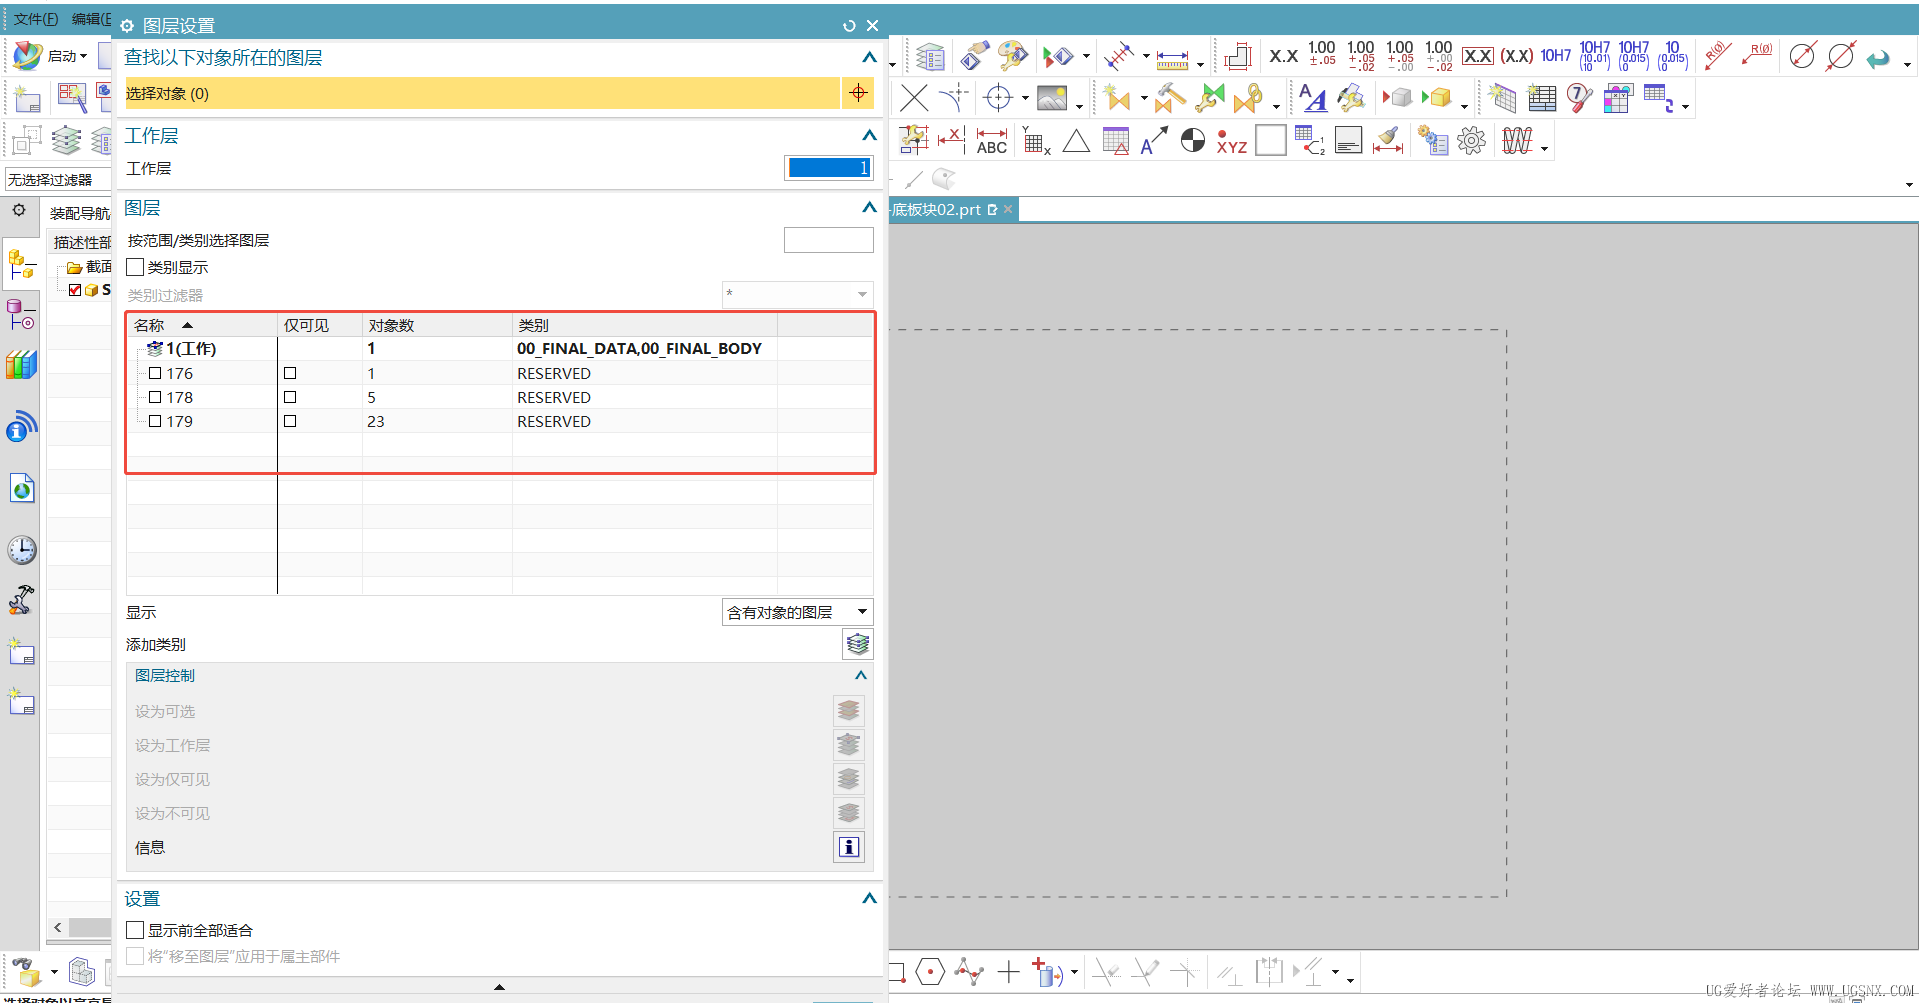
Task: Click the X.X no-tolerance dimension icon
Action: [x=1283, y=56]
